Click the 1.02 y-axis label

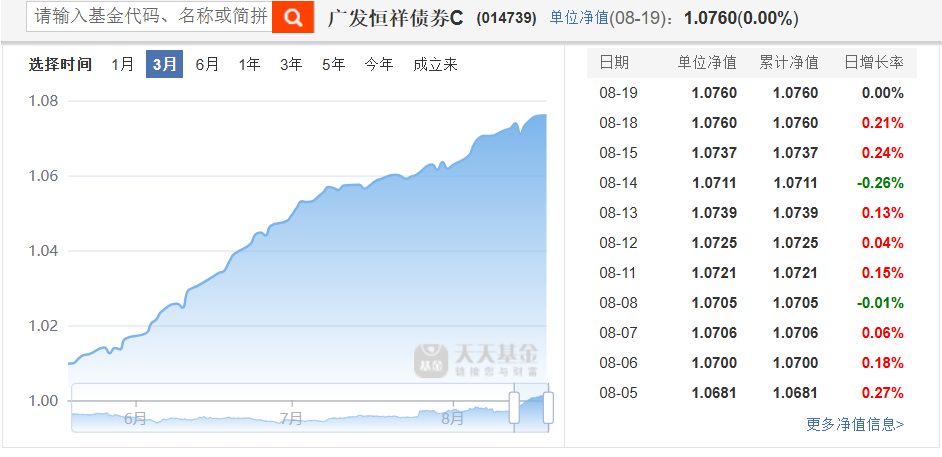pos(44,326)
